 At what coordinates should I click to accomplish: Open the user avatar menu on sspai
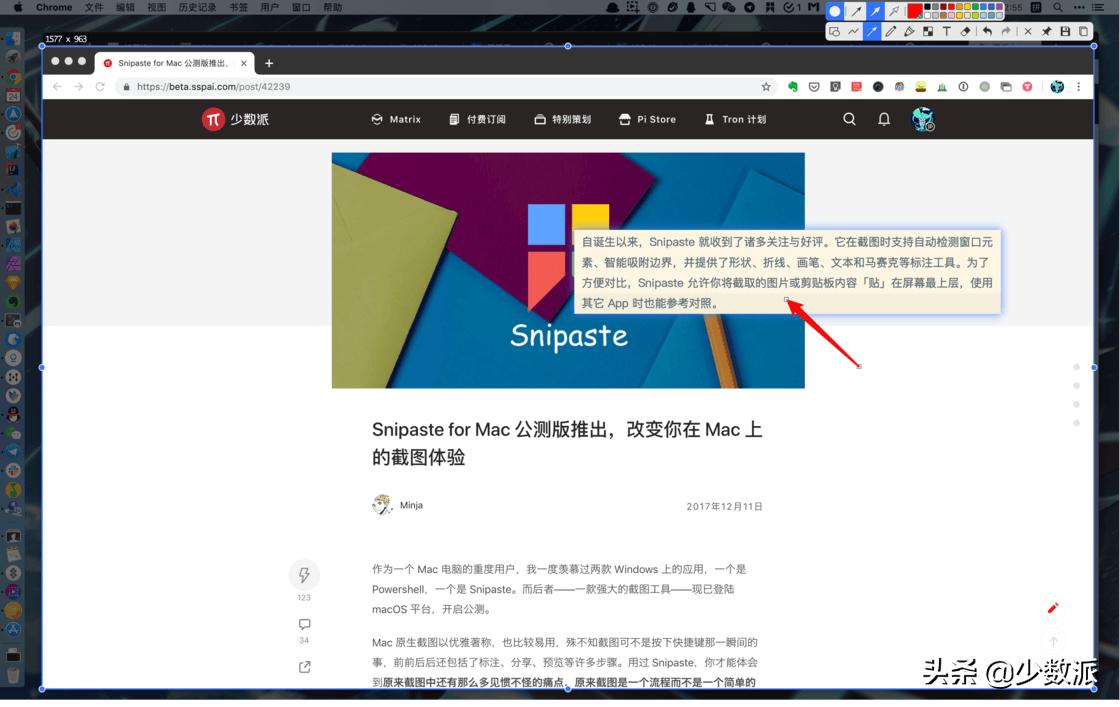[921, 119]
